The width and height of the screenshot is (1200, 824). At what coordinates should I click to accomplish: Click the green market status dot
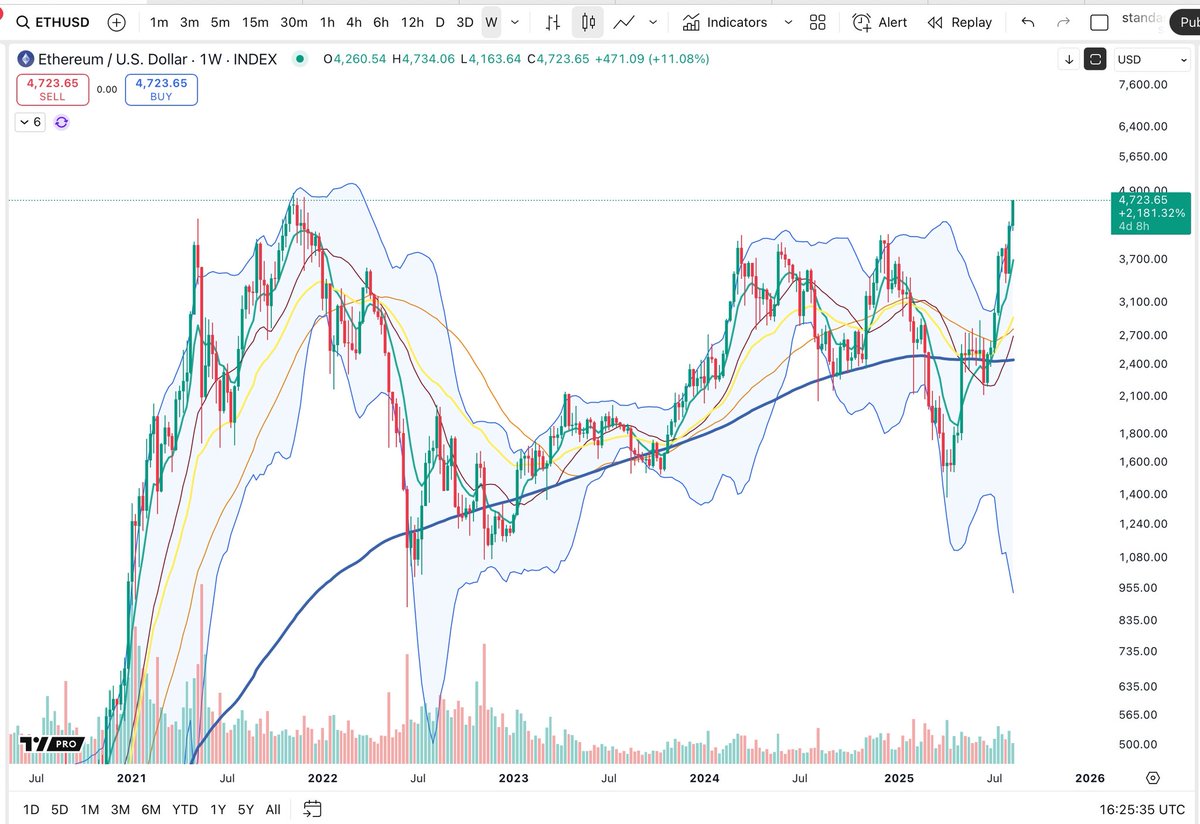coord(299,59)
